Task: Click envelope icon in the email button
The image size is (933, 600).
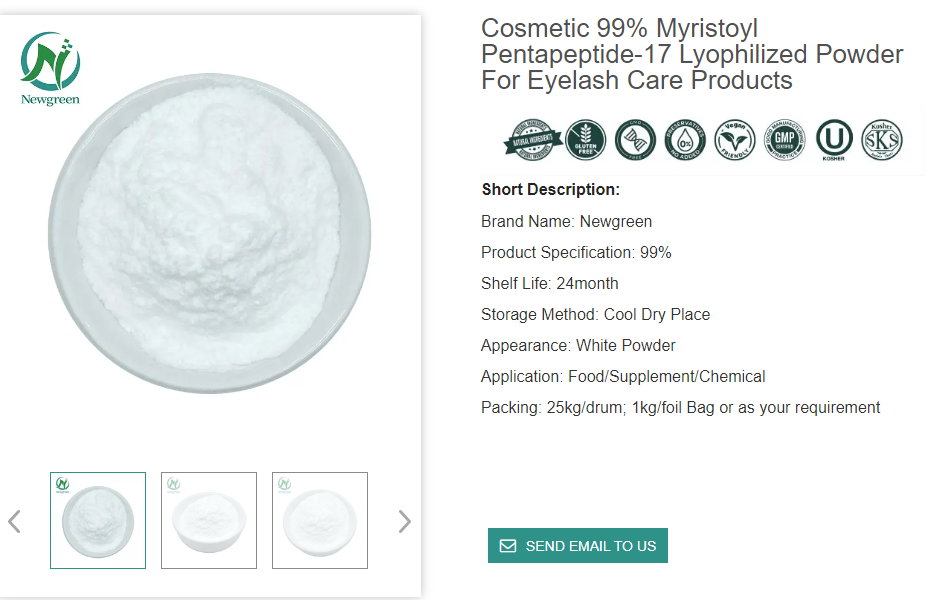Action: point(508,546)
